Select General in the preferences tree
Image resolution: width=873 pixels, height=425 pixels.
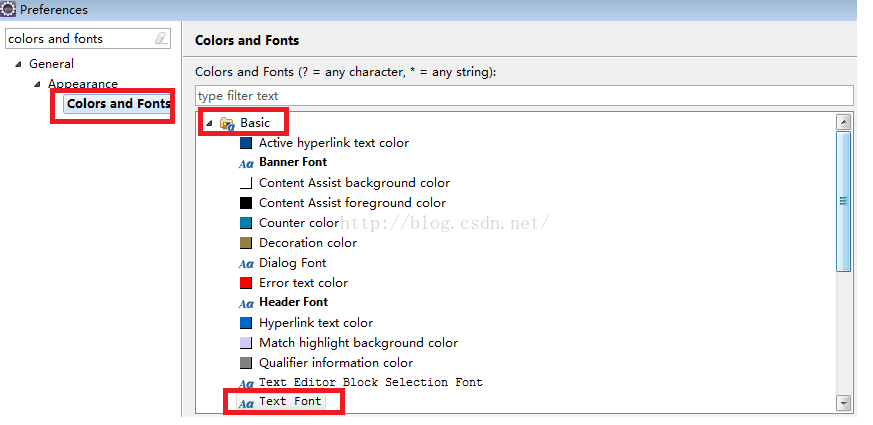51,64
